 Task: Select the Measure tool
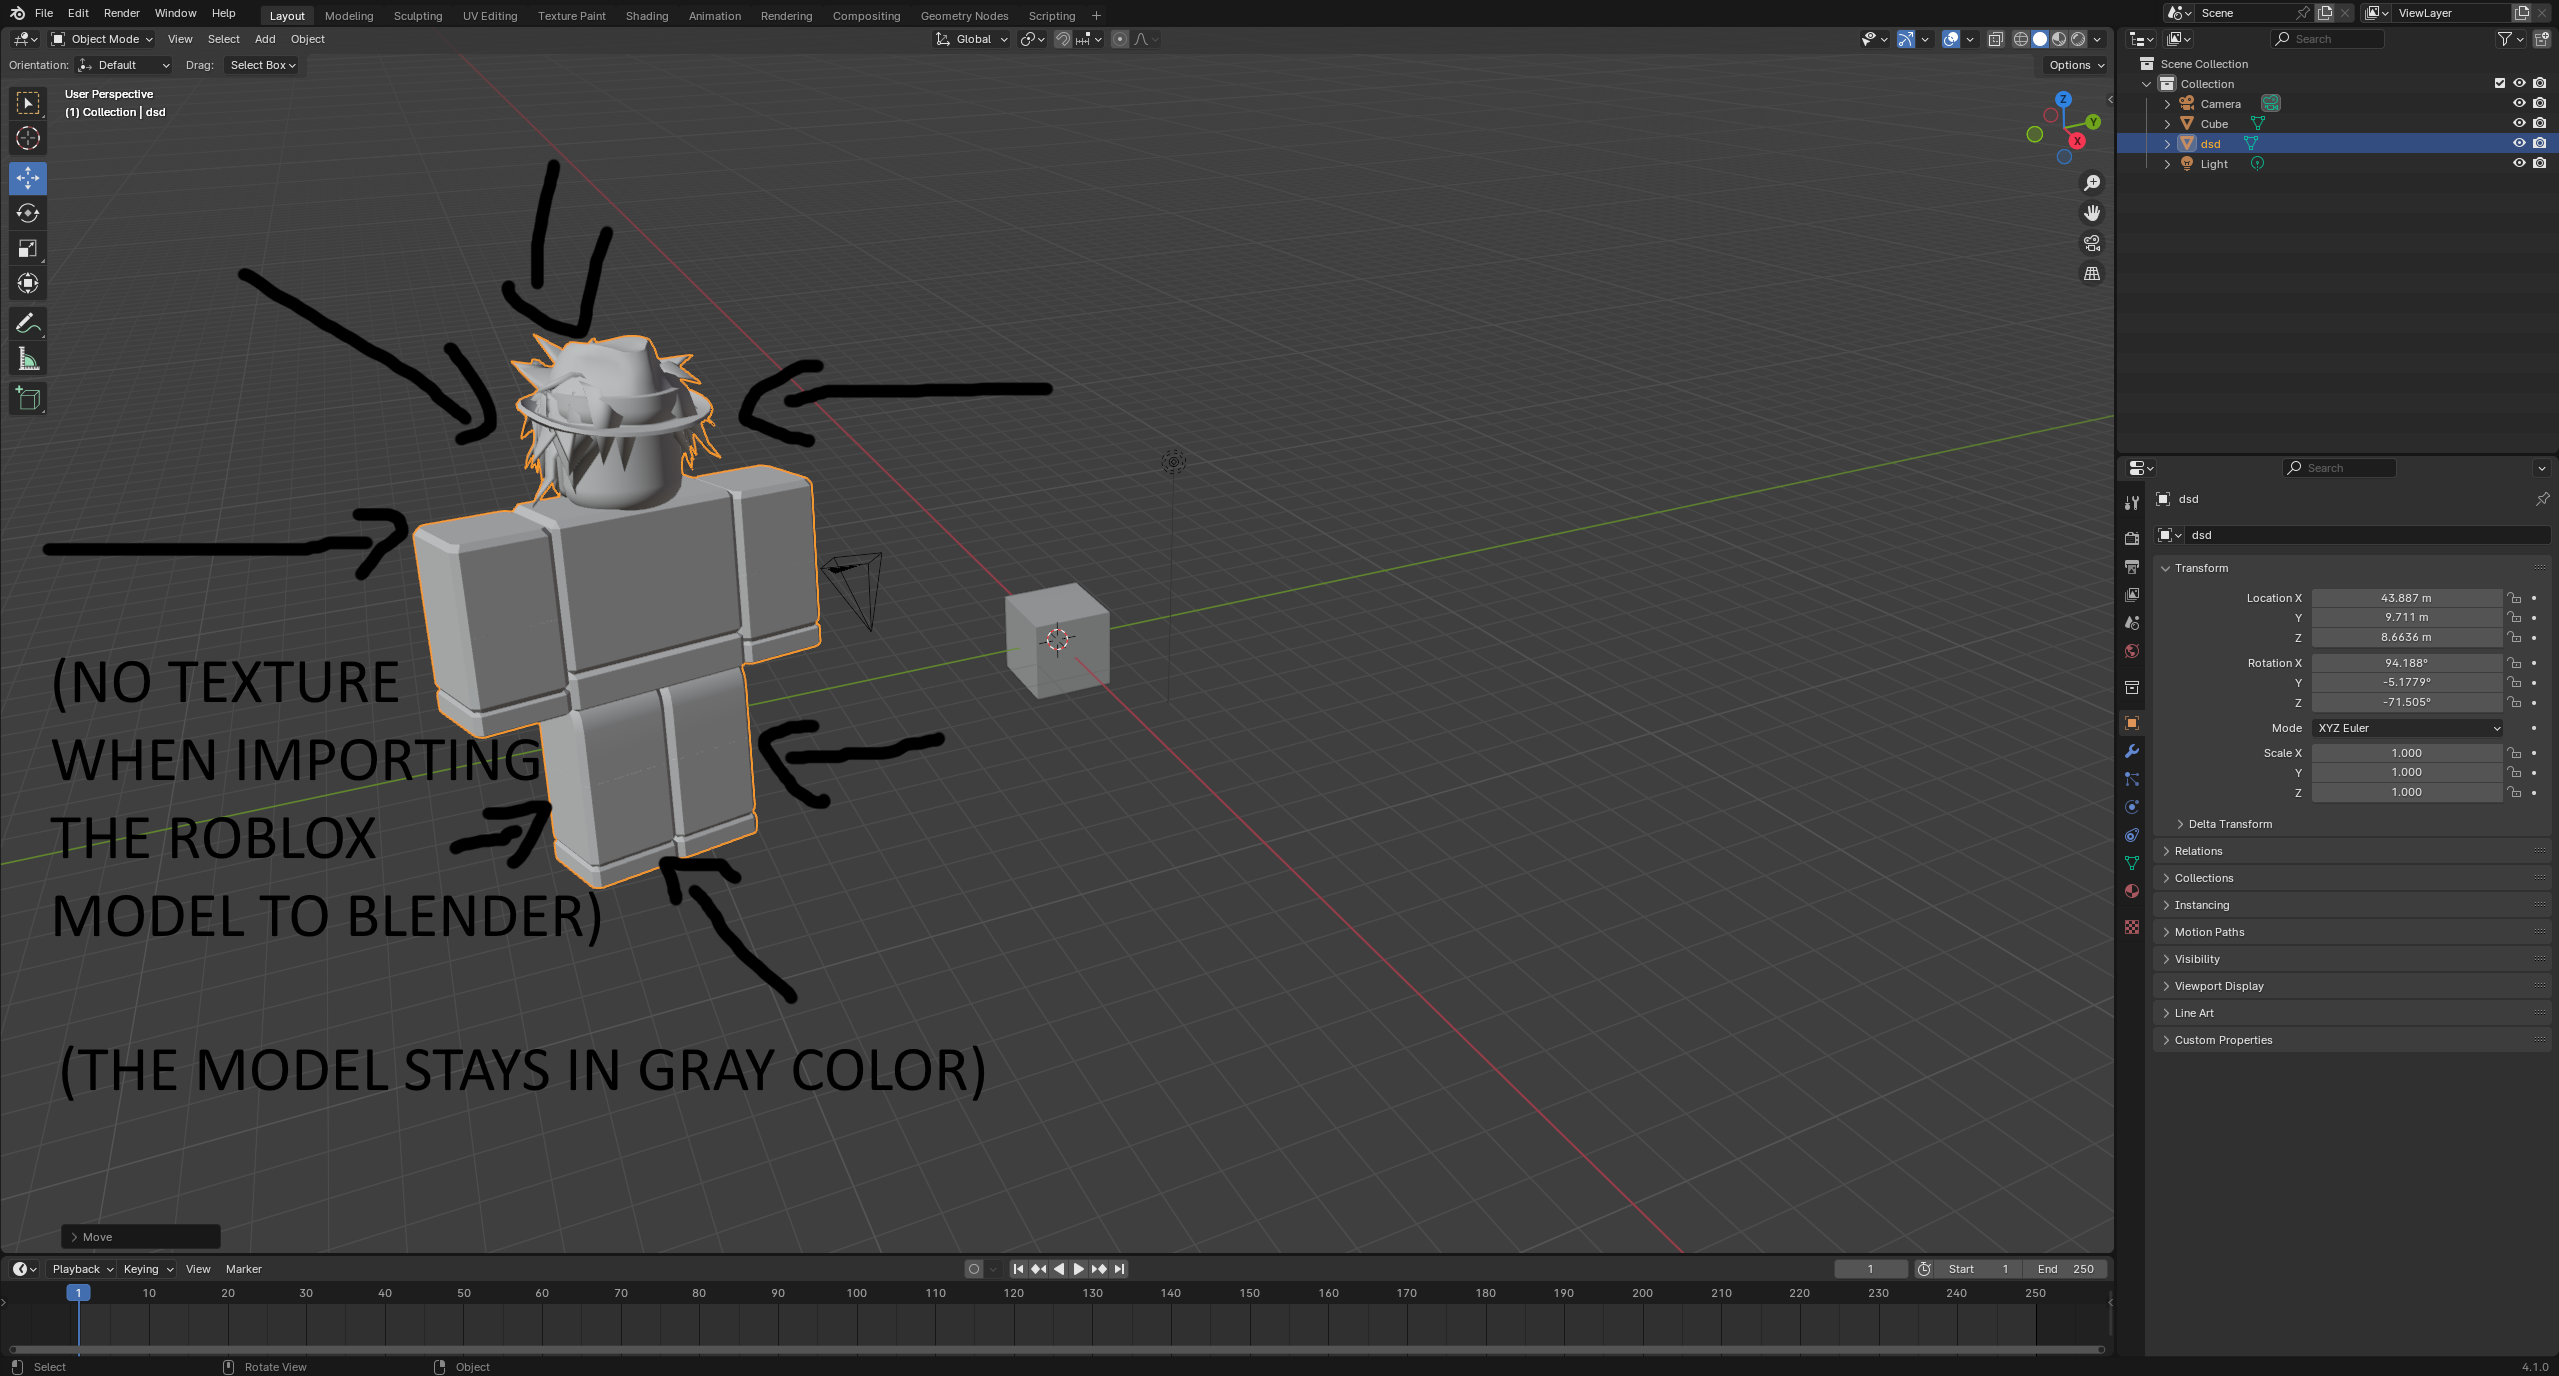click(x=28, y=358)
